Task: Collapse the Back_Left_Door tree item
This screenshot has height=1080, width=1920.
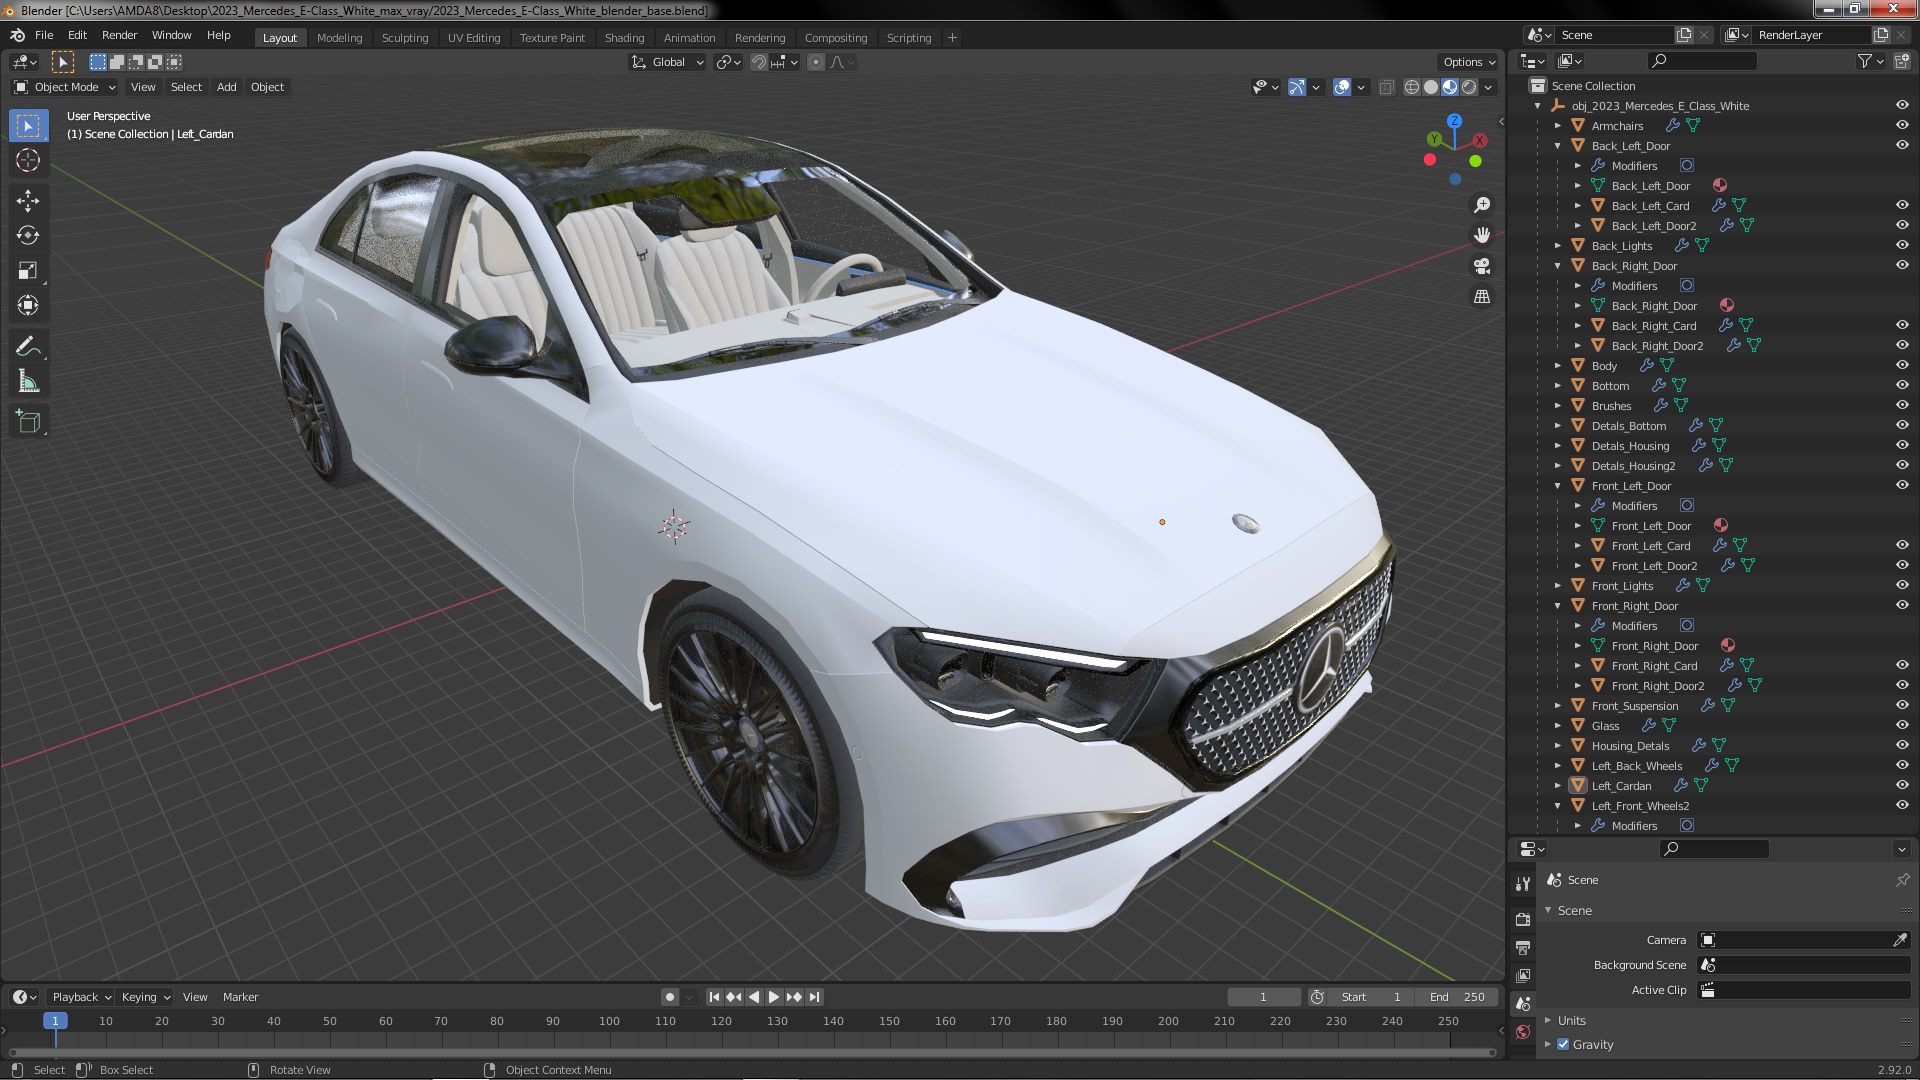Action: tap(1558, 146)
